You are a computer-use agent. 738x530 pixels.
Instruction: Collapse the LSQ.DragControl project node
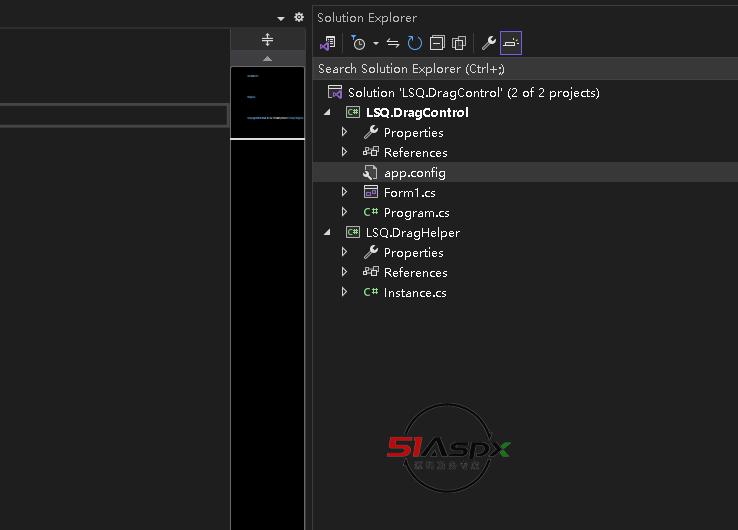point(327,113)
